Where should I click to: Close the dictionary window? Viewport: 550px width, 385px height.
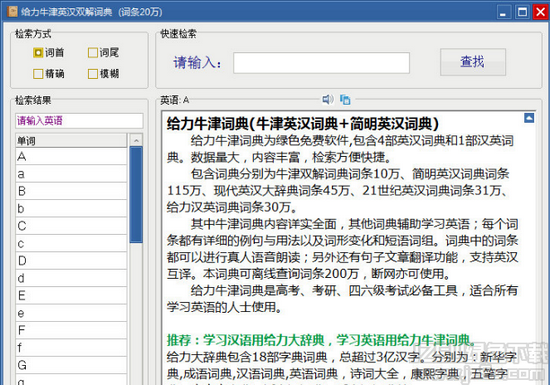coord(541,12)
